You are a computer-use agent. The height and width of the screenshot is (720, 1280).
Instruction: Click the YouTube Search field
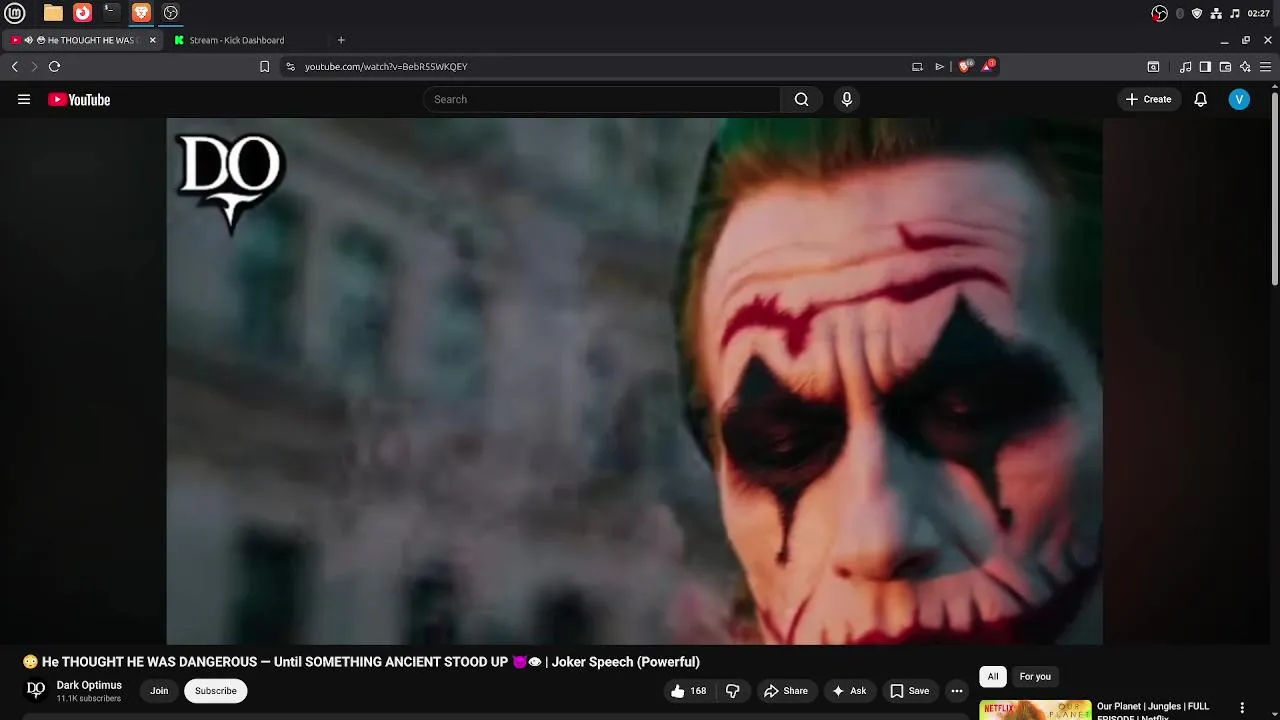[602, 99]
